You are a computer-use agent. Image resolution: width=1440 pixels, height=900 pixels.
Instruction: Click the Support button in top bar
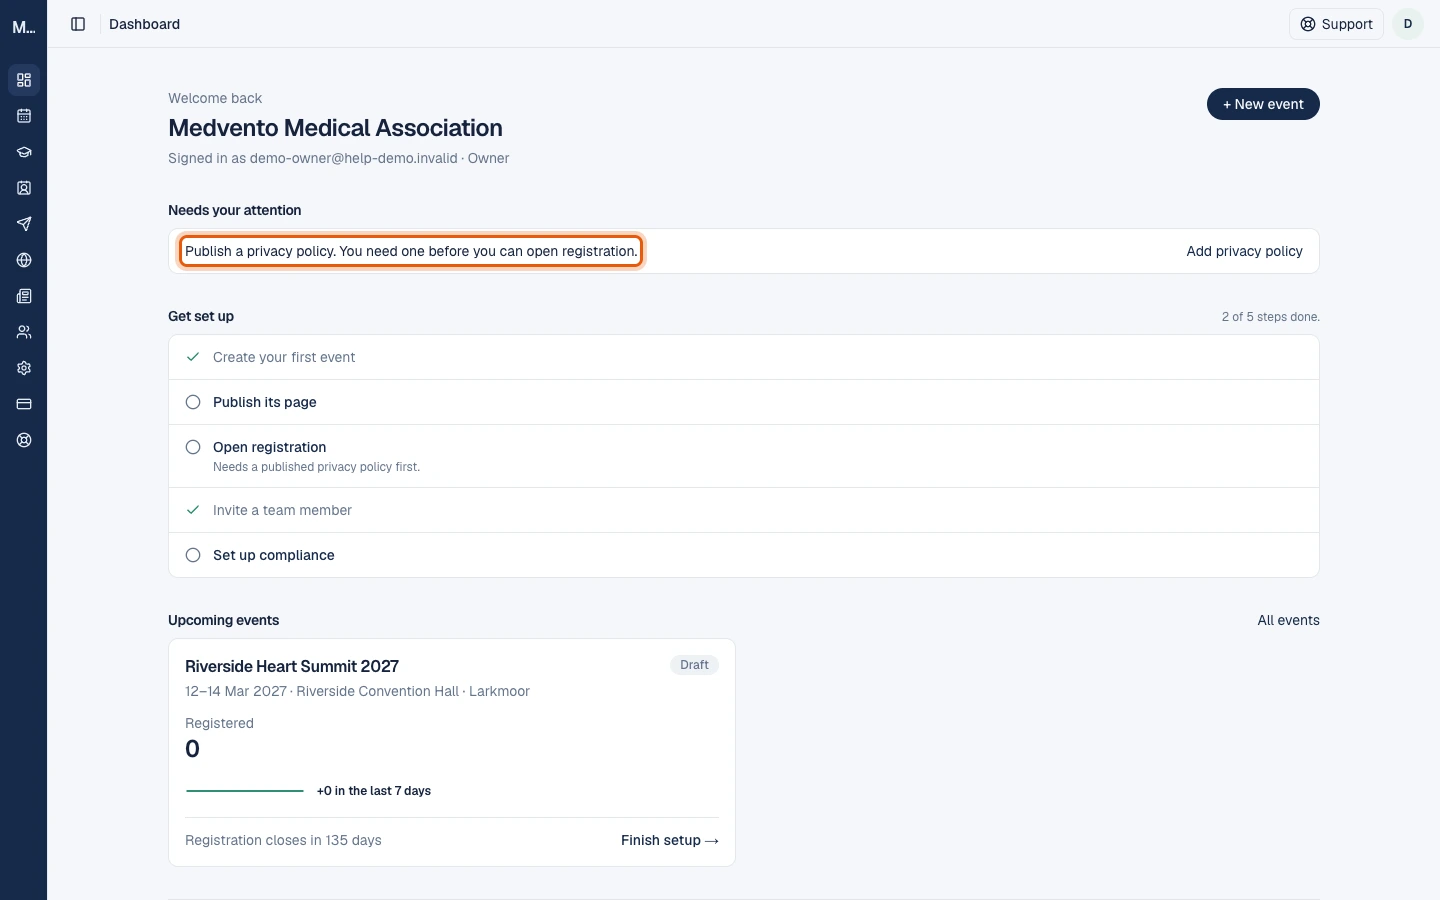point(1336,24)
